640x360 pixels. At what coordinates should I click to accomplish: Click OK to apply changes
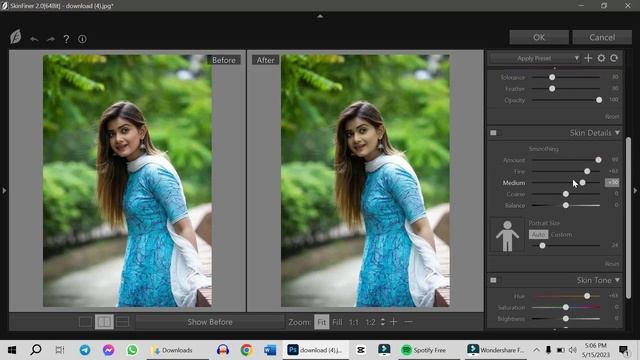(x=539, y=37)
